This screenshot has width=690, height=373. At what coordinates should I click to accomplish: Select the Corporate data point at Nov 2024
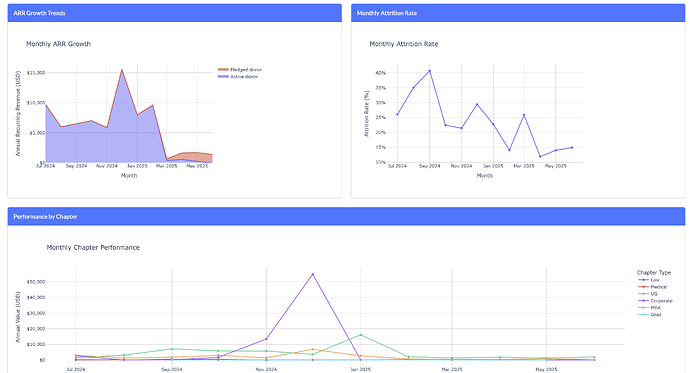tap(266, 339)
